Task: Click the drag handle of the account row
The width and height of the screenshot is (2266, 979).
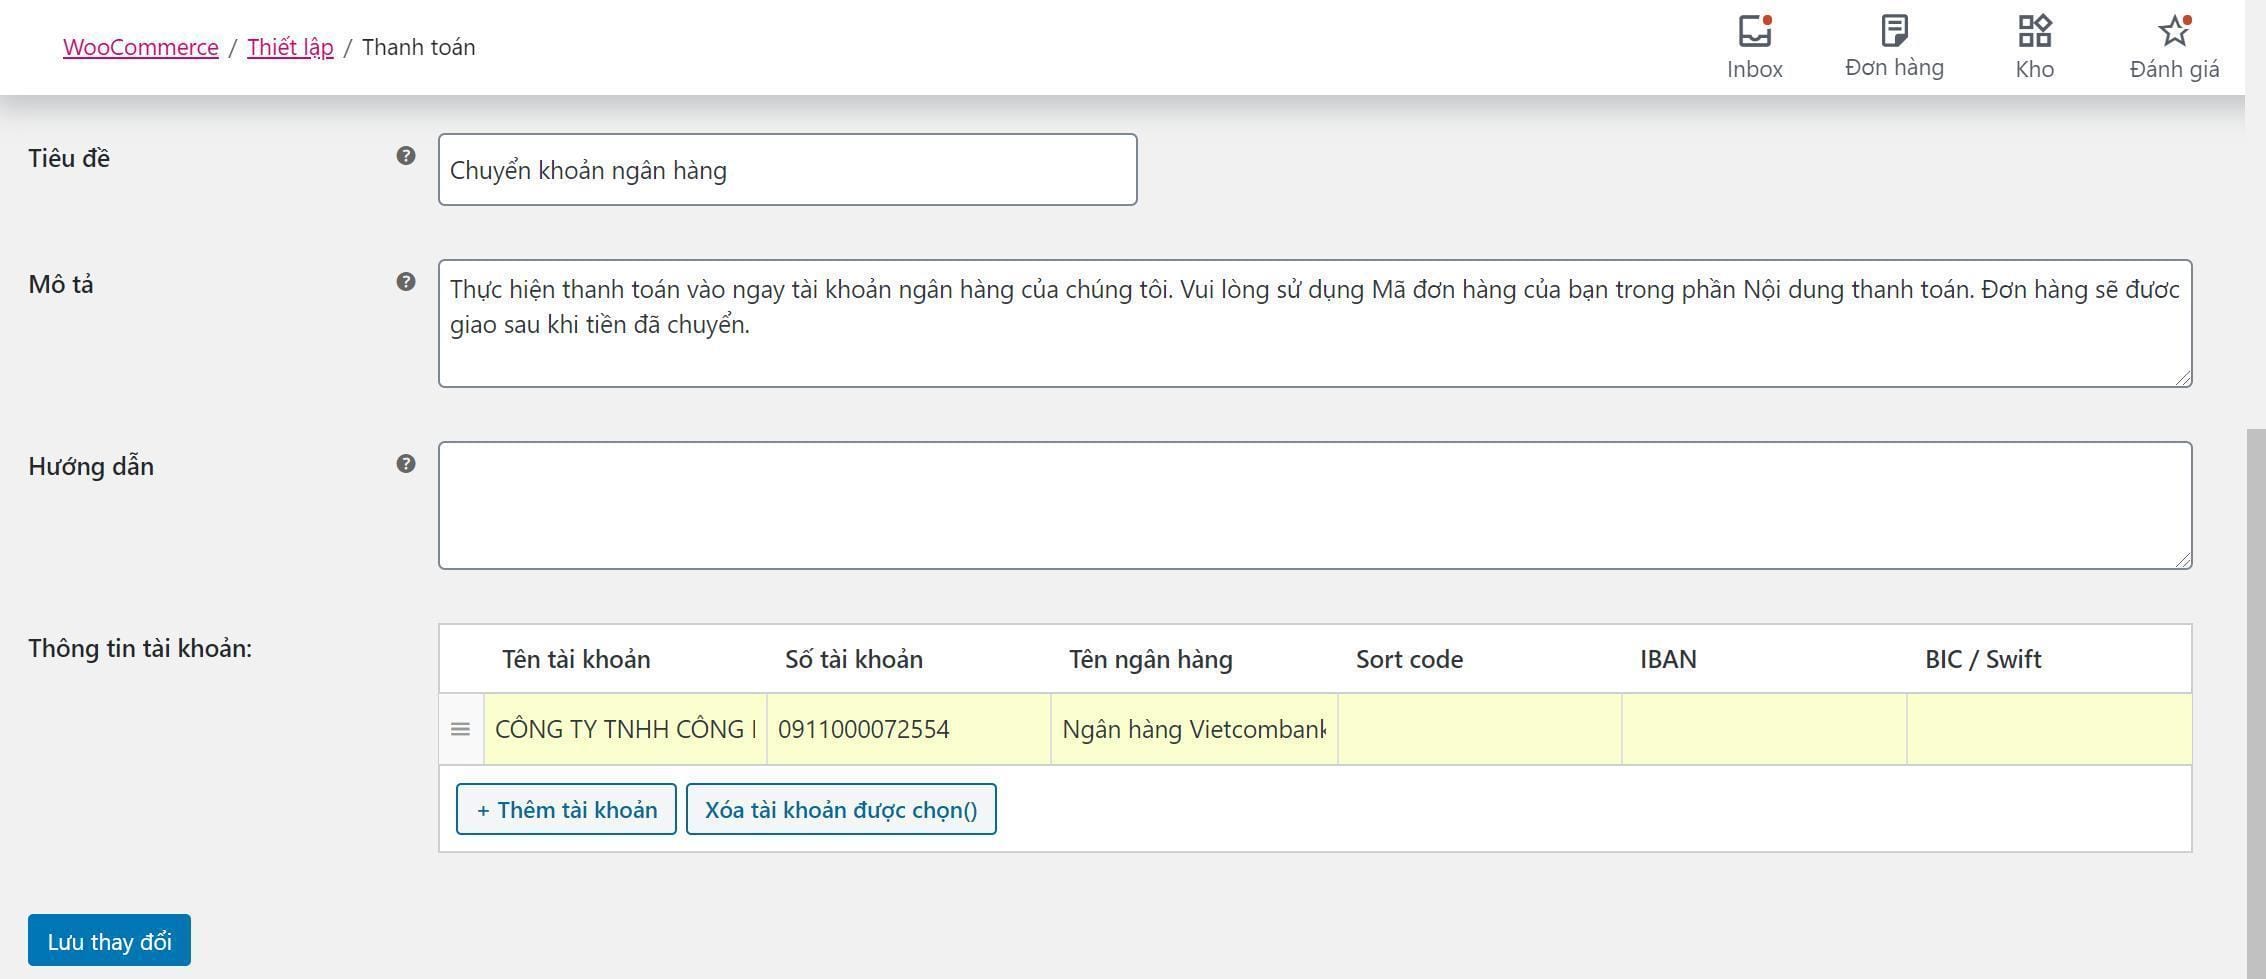Action: (460, 729)
